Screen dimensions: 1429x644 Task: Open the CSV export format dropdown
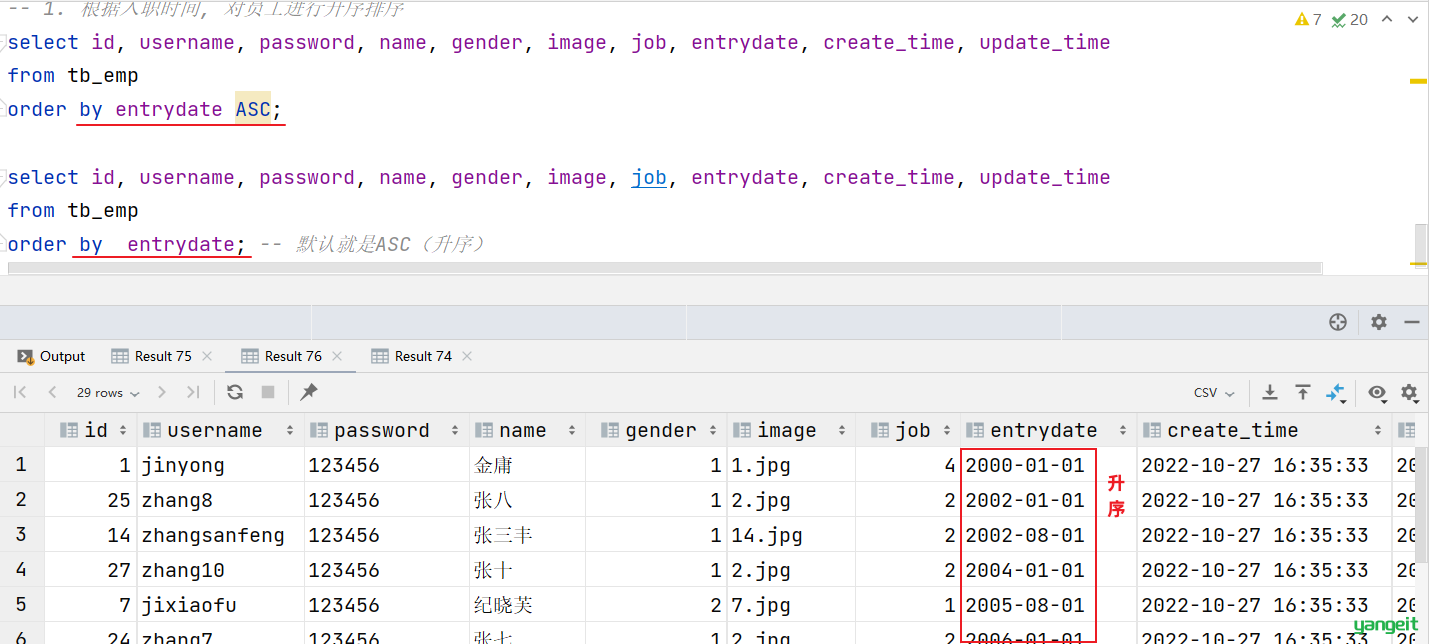point(1214,393)
